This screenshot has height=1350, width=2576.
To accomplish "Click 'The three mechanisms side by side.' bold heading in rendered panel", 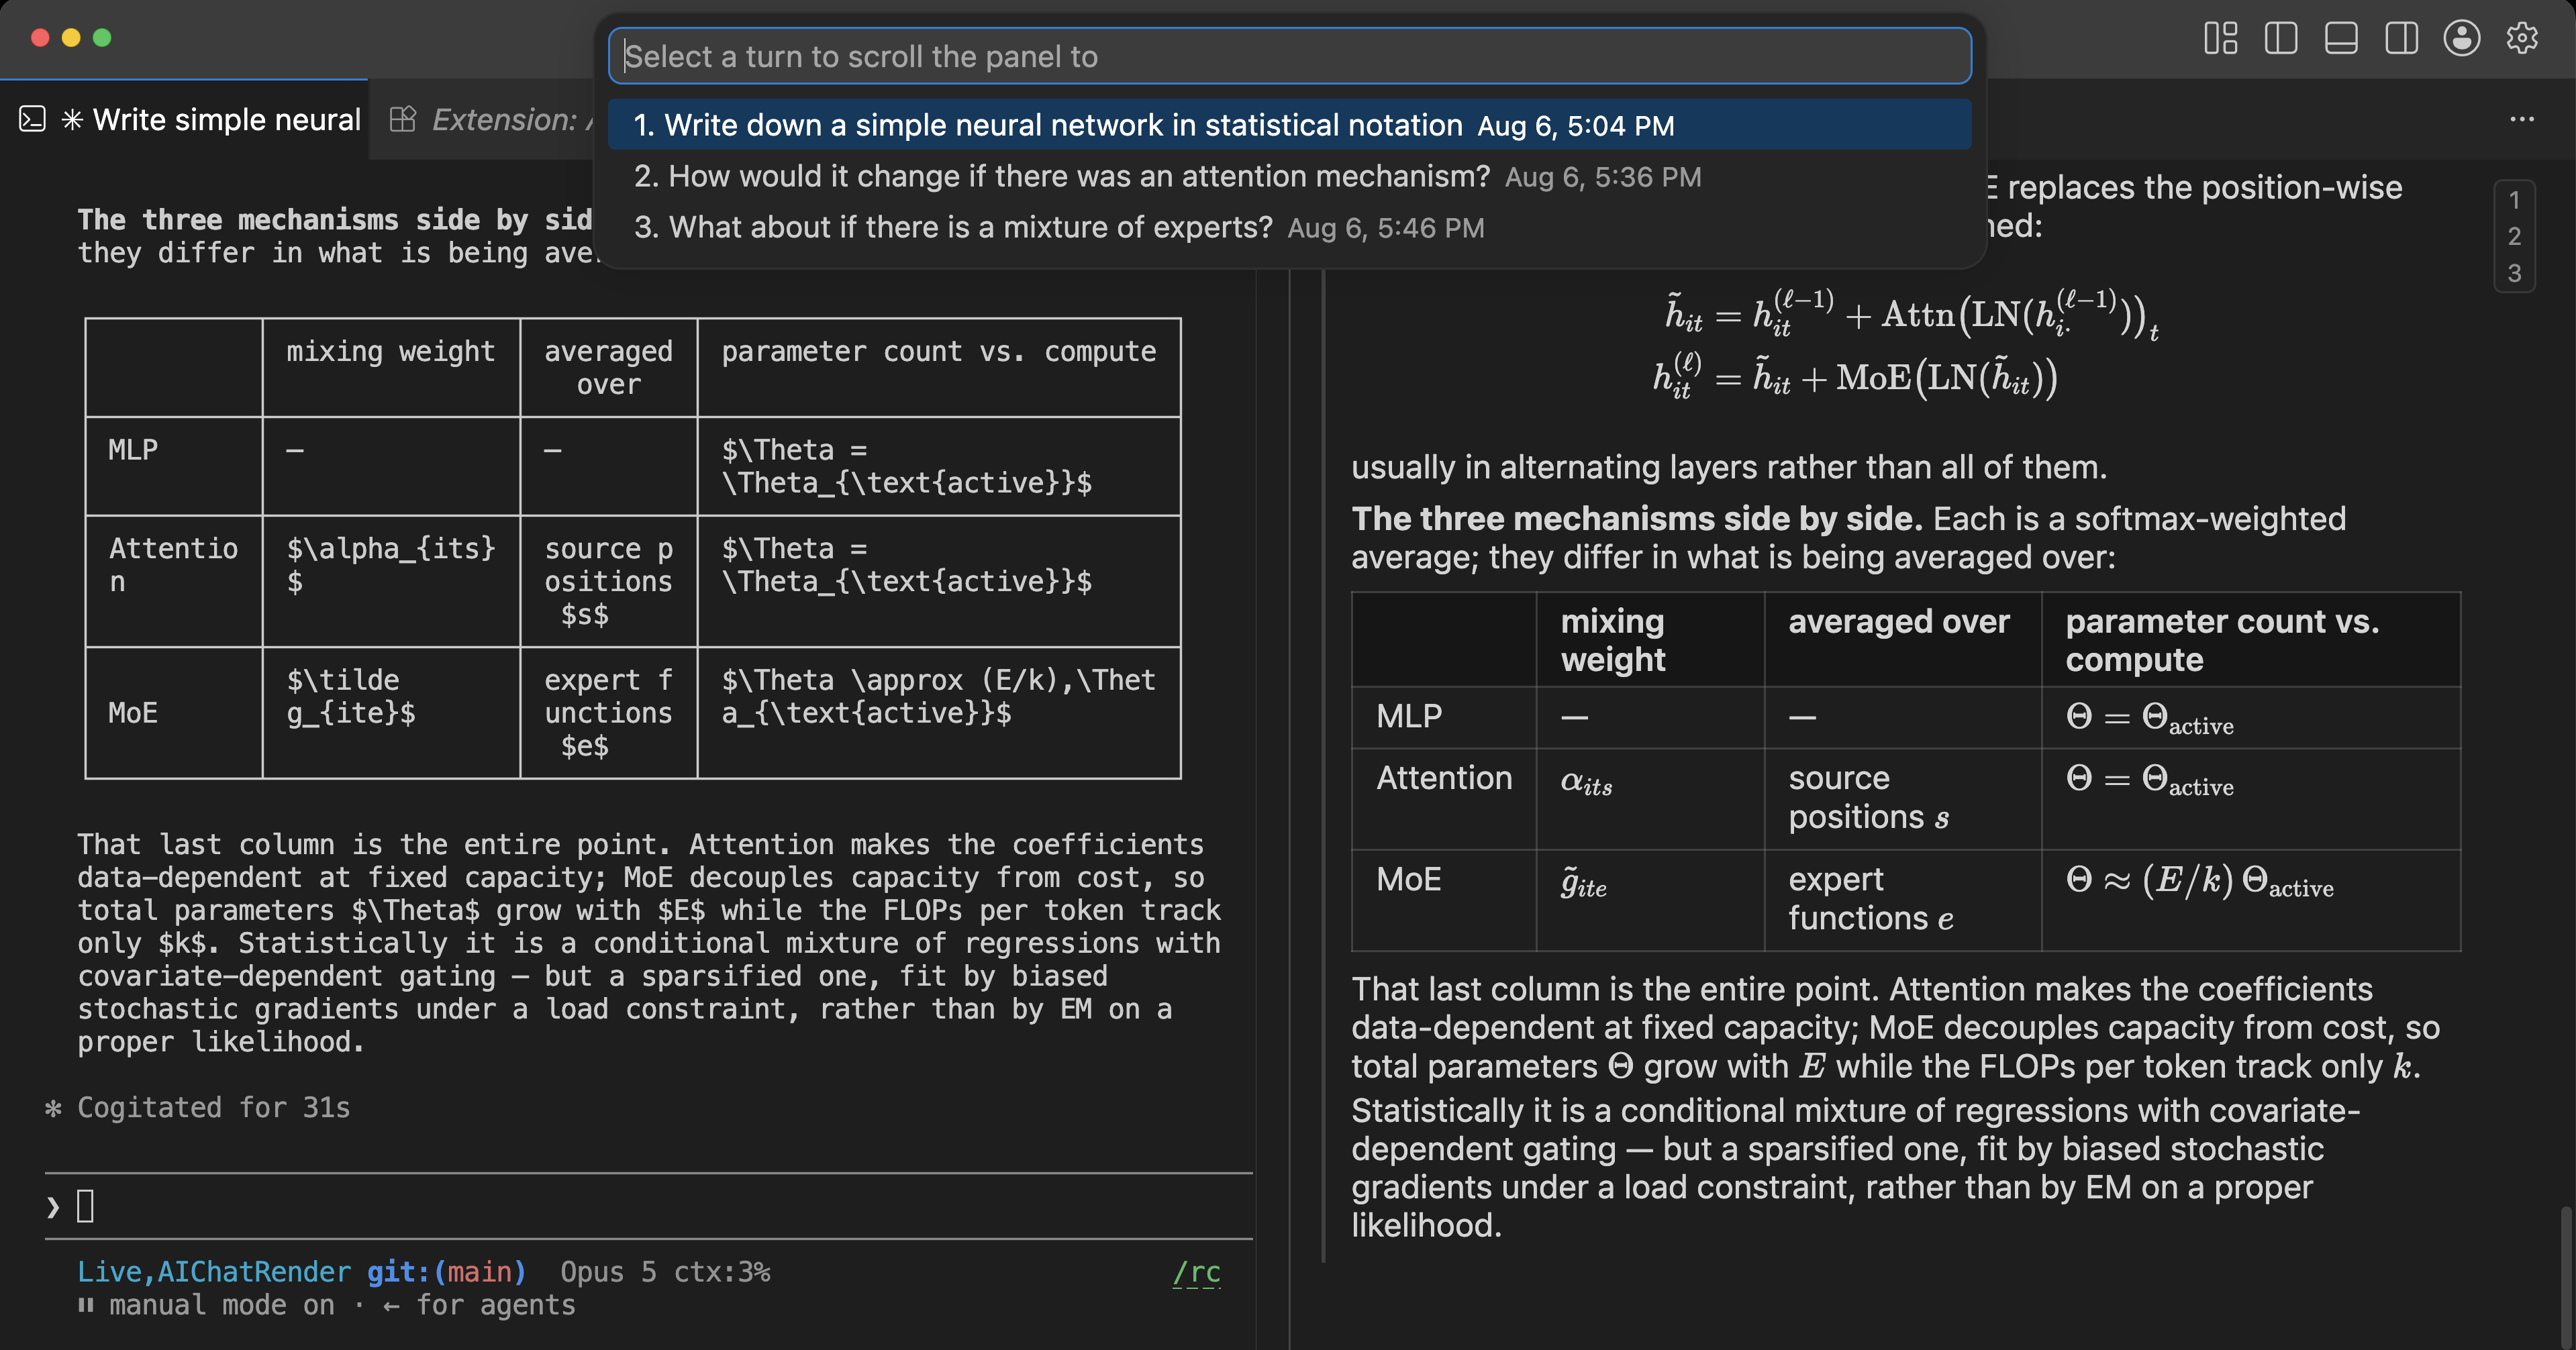I will (1637, 519).
